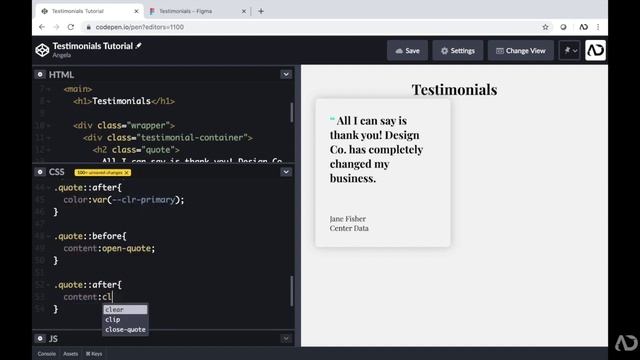Open the Assets panel
Image resolution: width=640 pixels, height=360 pixels.
71,354
